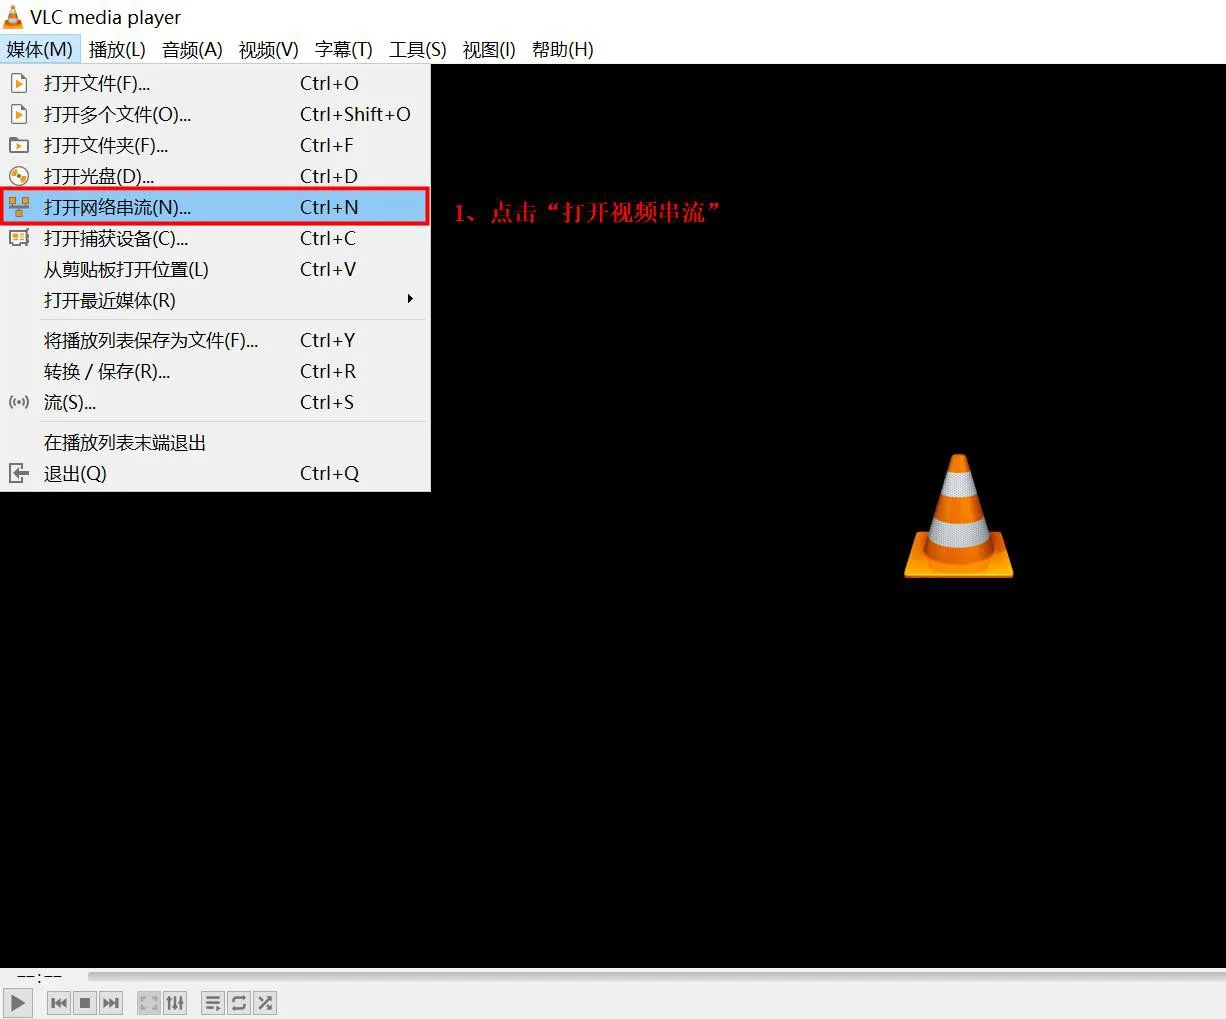This screenshot has height=1019, width=1226.
Task: Skip to next media track
Action: (x=111, y=1002)
